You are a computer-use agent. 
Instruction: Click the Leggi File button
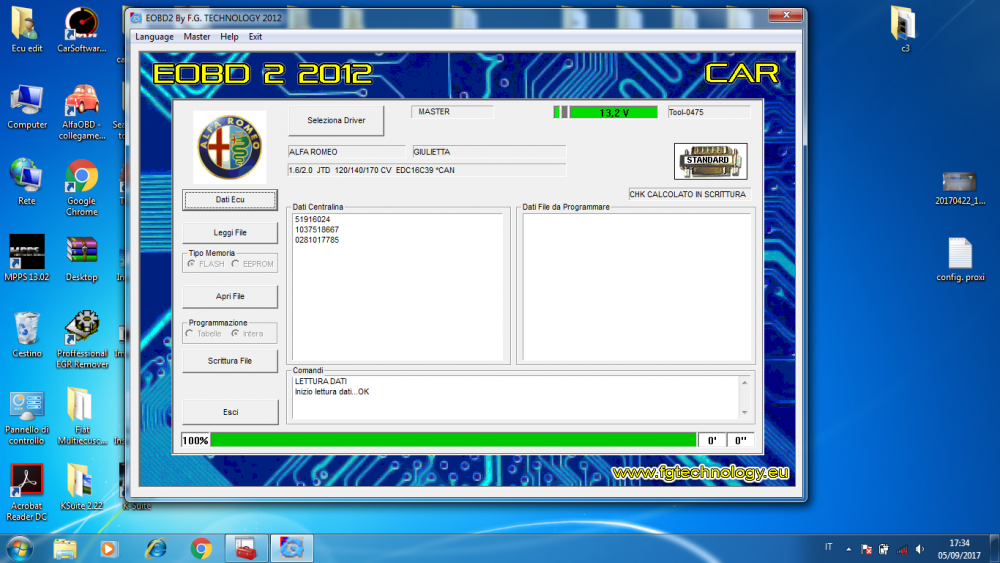pos(230,233)
